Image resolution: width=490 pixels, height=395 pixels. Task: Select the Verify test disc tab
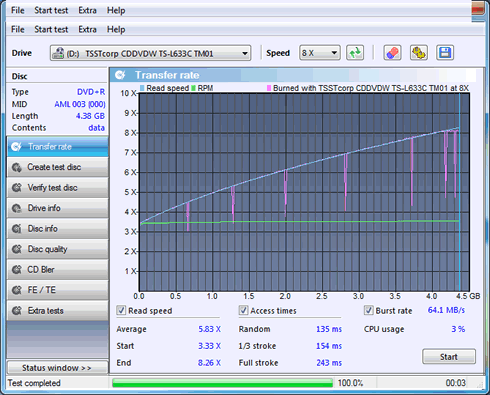pyautogui.click(x=57, y=188)
